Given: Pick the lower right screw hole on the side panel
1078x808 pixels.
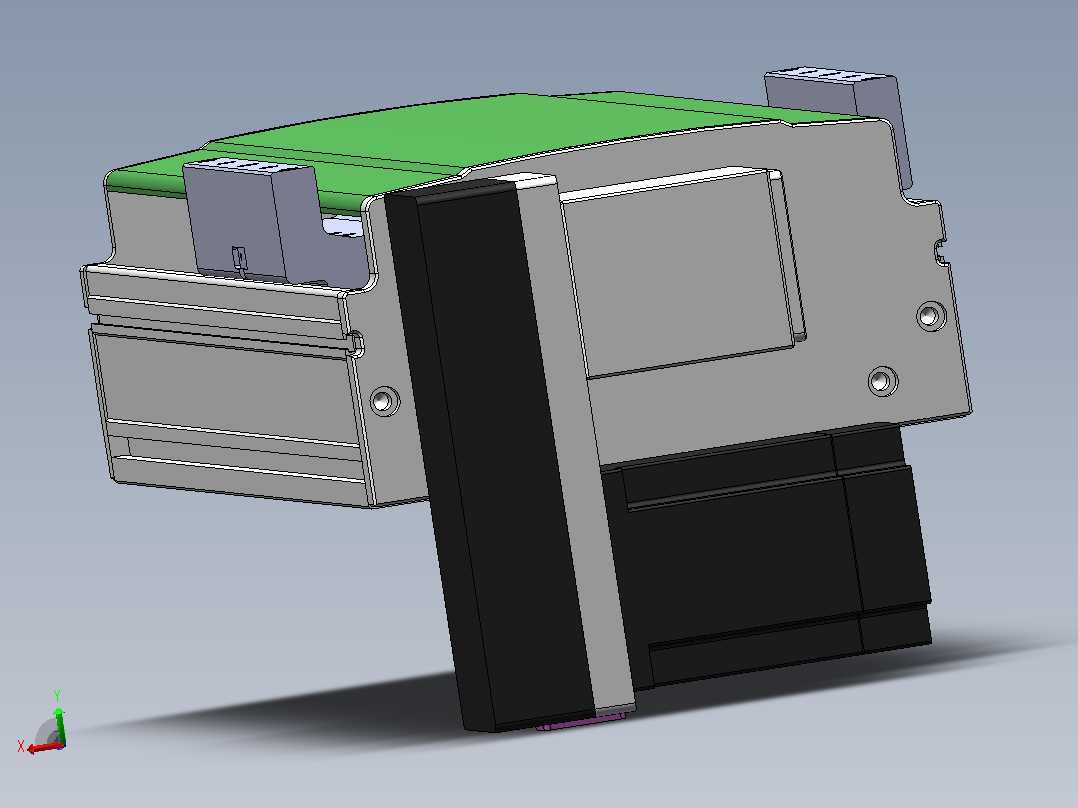Looking at the screenshot, I should pyautogui.click(x=883, y=380).
